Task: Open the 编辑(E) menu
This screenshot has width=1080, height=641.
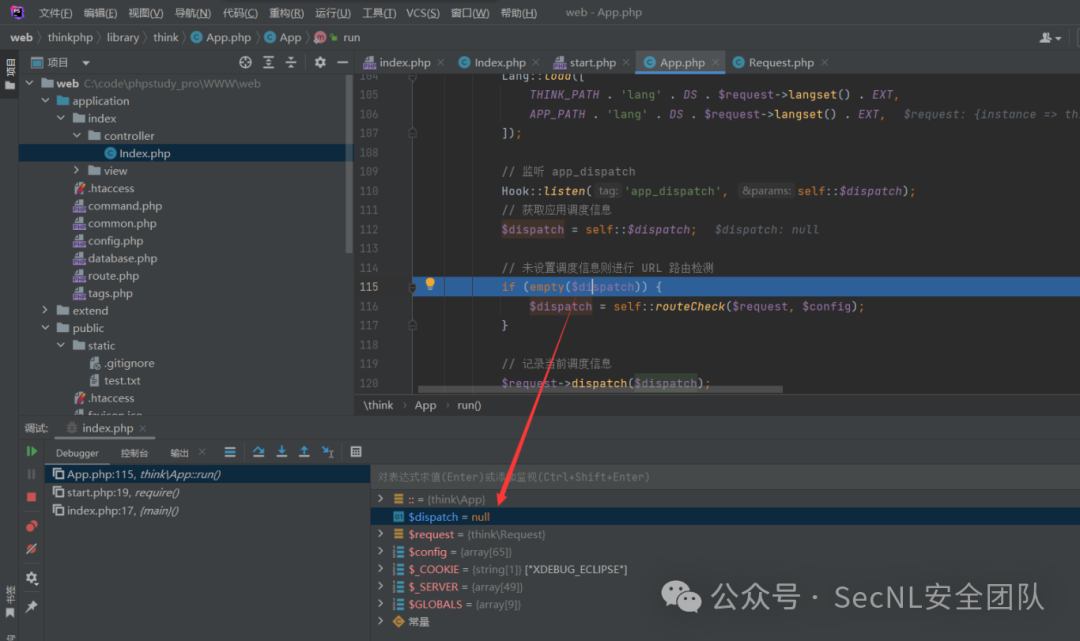Action: 100,13
